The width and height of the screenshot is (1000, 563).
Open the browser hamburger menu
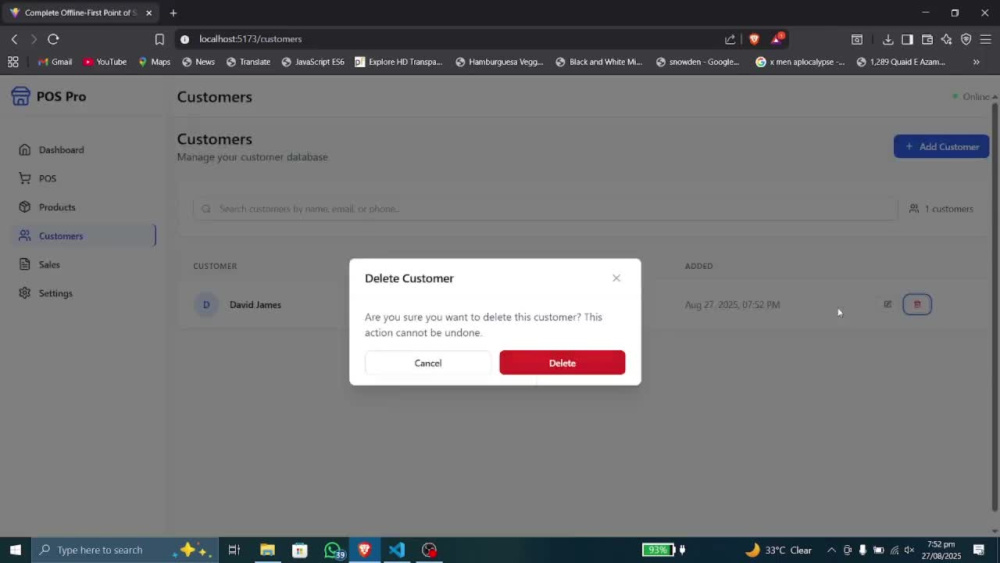tap(986, 40)
